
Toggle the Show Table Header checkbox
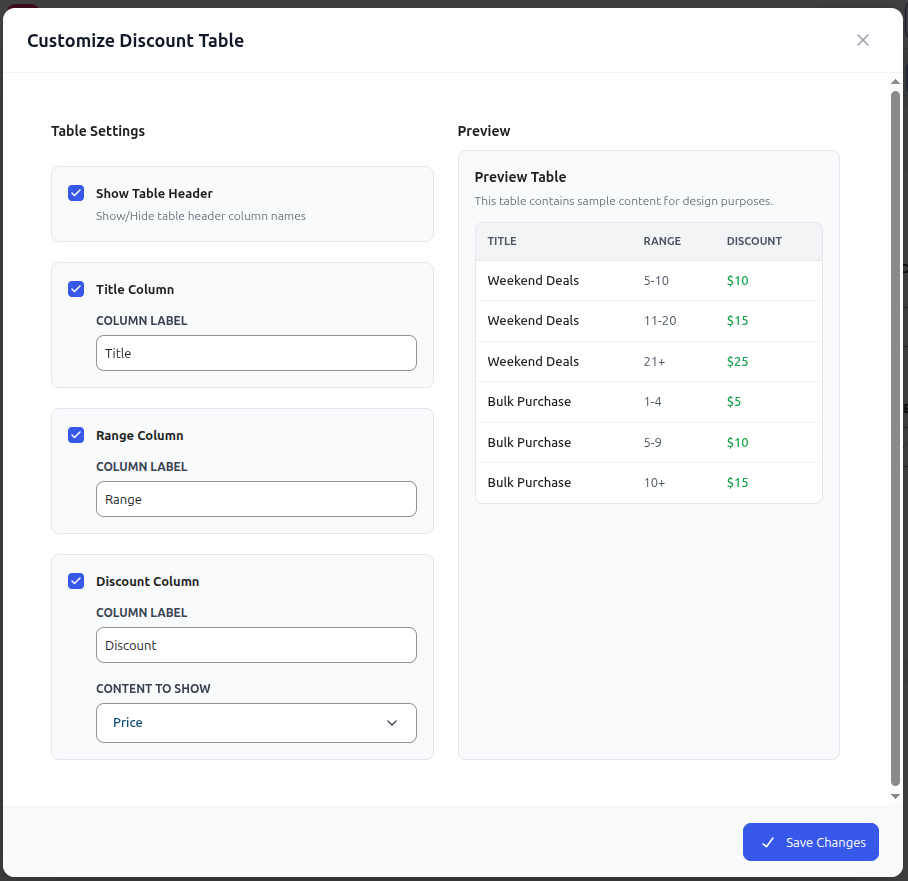click(76, 193)
